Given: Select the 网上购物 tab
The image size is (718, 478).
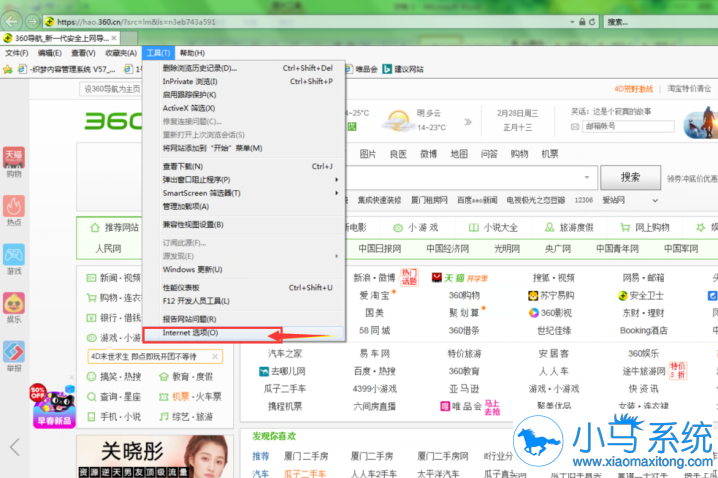Looking at the screenshot, I should click(x=645, y=228).
